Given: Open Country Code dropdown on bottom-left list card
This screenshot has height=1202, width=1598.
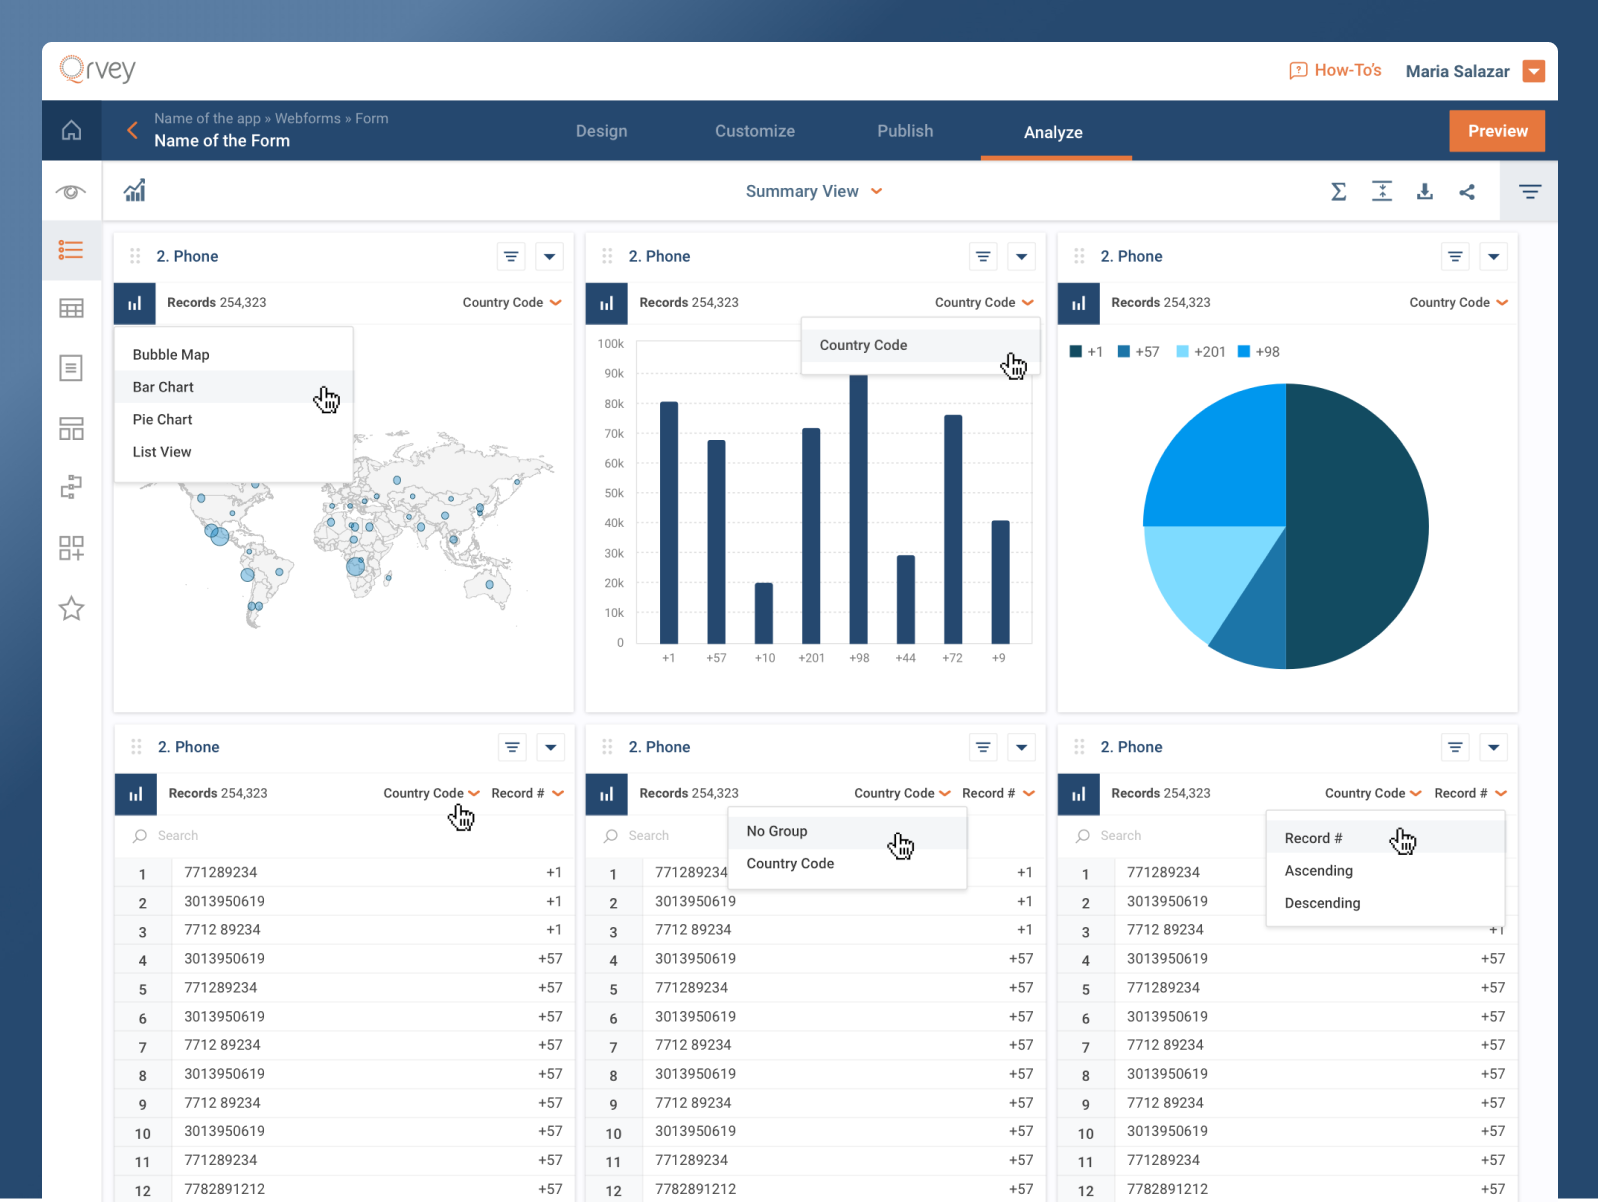Looking at the screenshot, I should [431, 793].
